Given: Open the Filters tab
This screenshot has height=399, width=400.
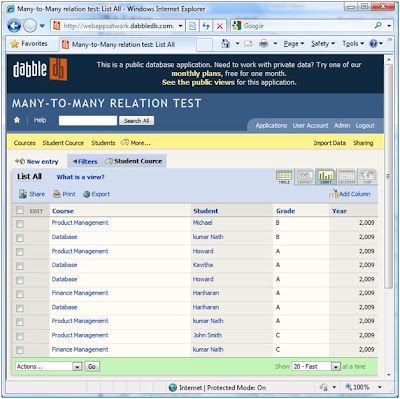Looking at the screenshot, I should pos(85,161).
